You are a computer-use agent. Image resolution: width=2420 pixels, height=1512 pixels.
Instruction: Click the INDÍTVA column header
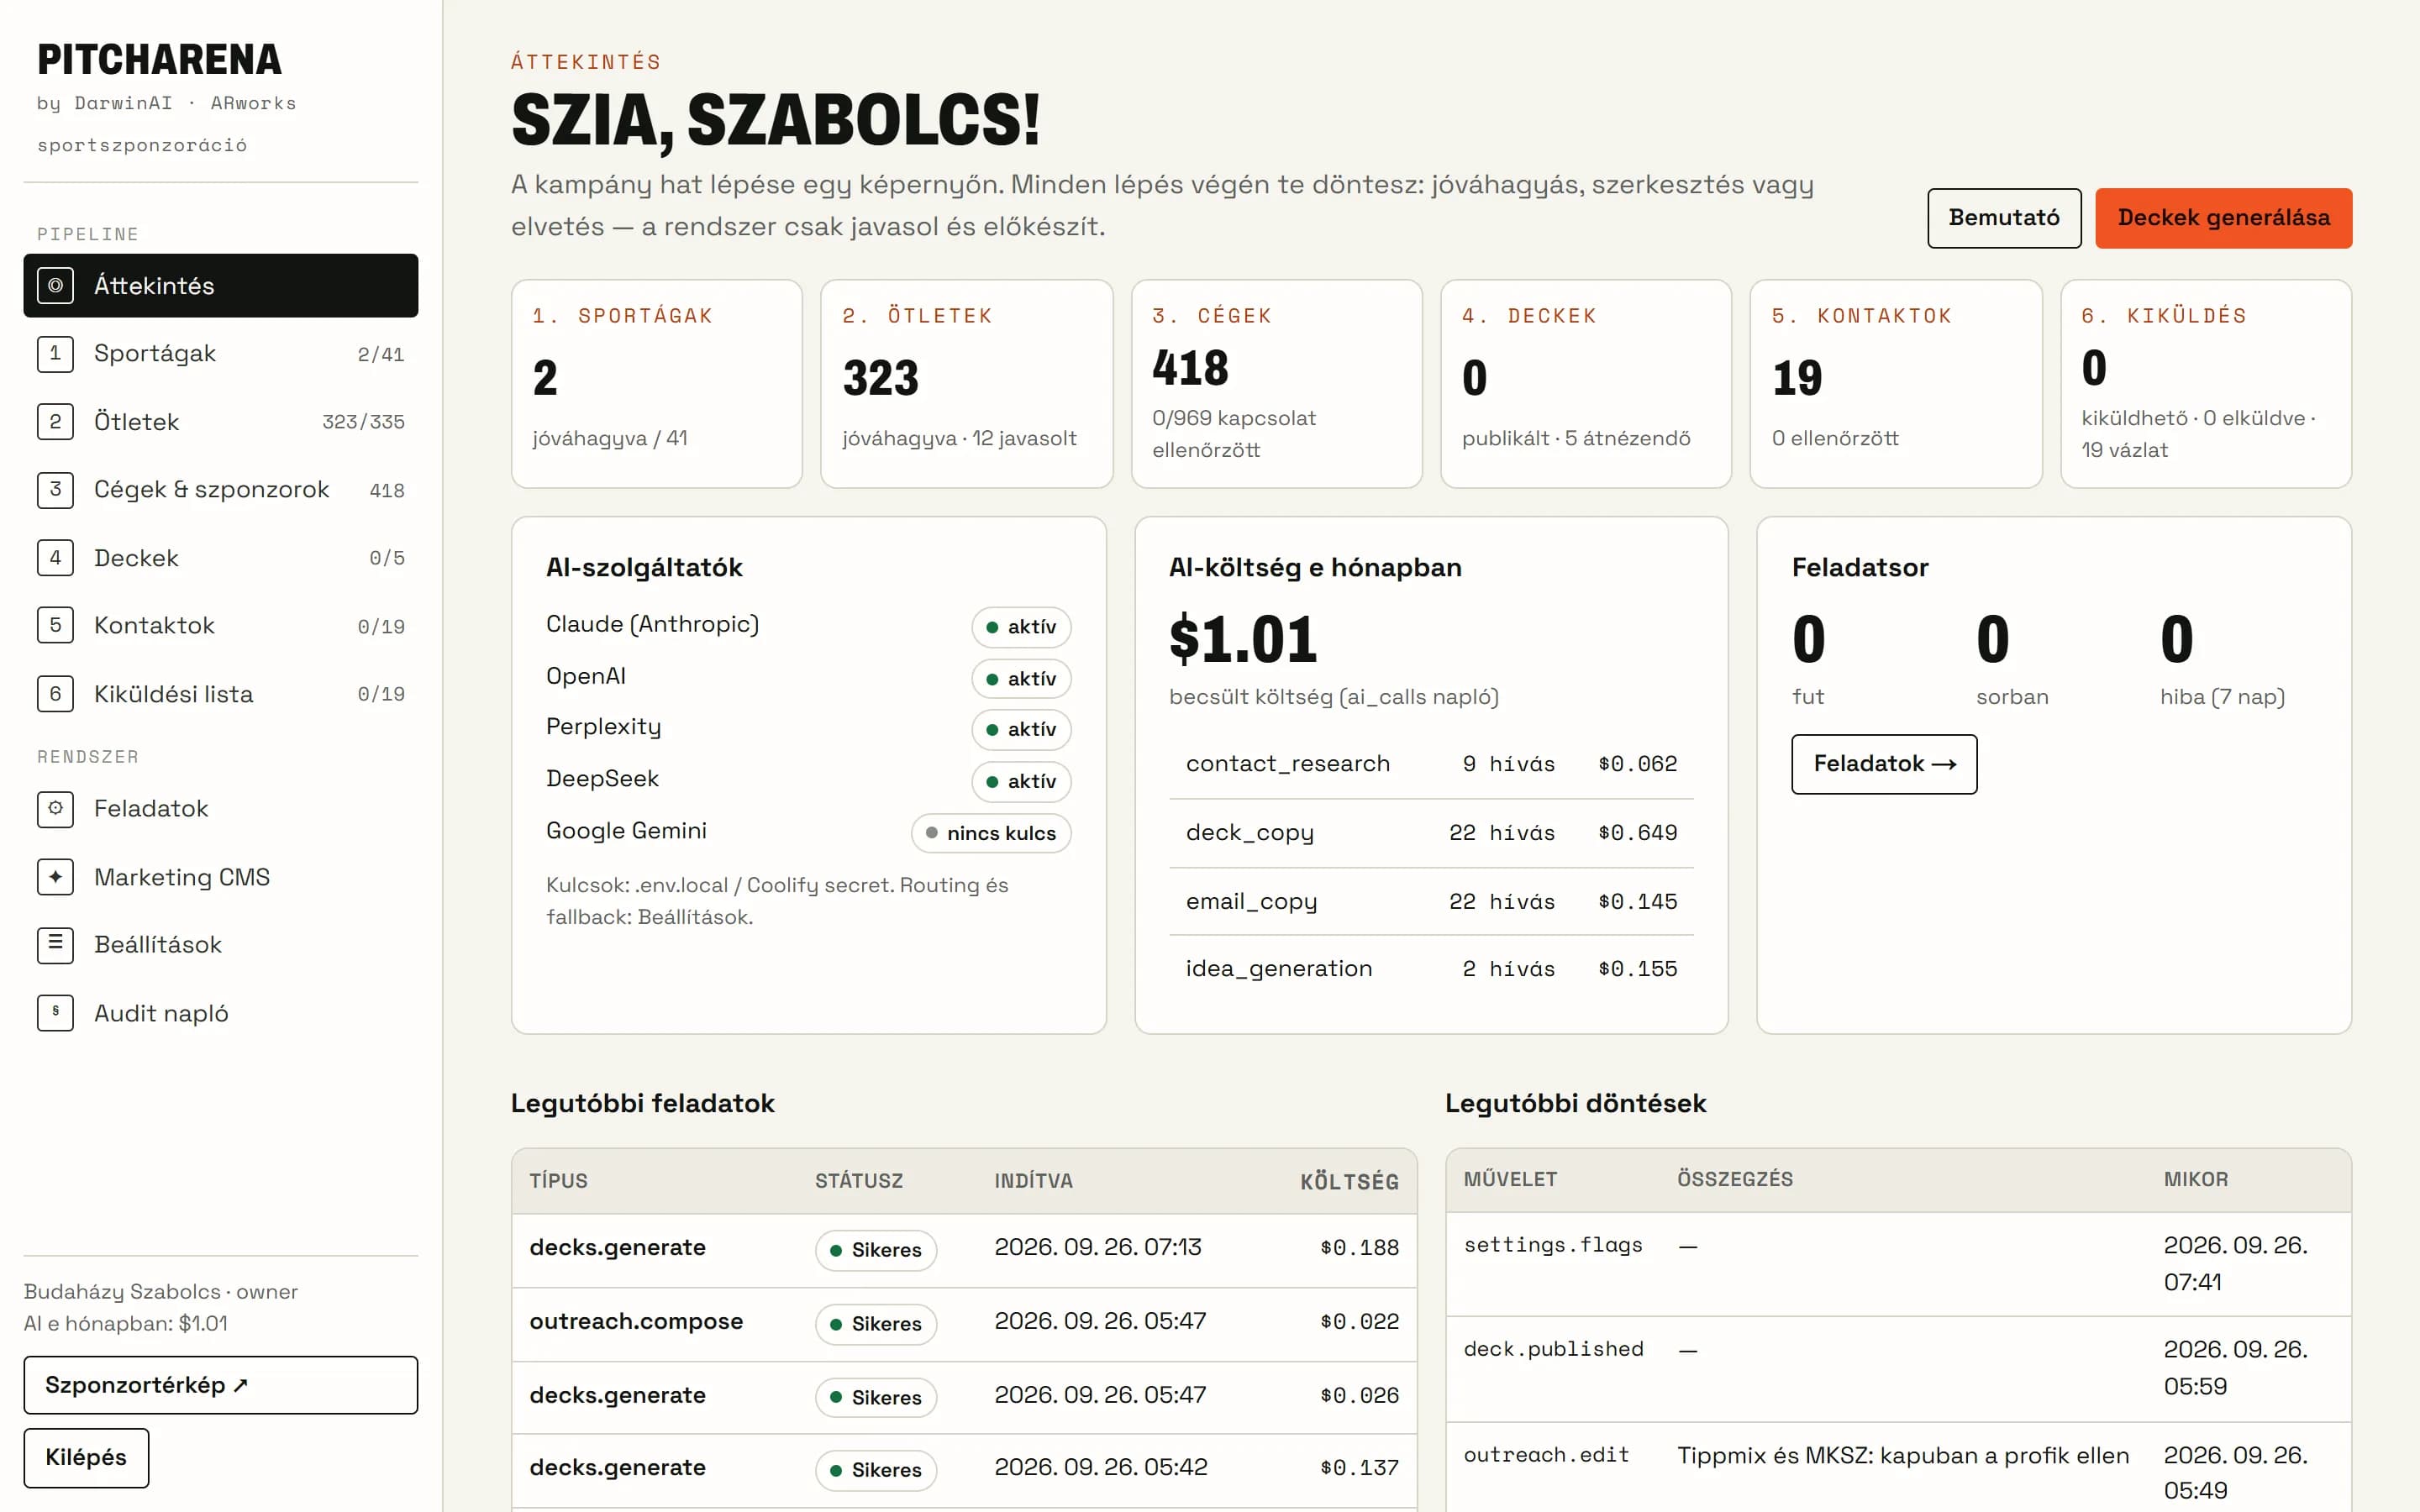point(1033,1181)
